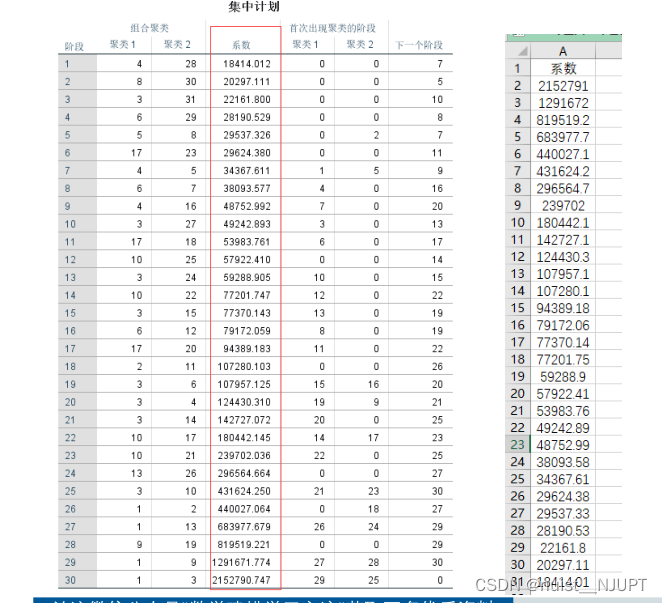Click highlighted Excel row header 23
This screenshot has height=603, width=662.
pos(518,445)
